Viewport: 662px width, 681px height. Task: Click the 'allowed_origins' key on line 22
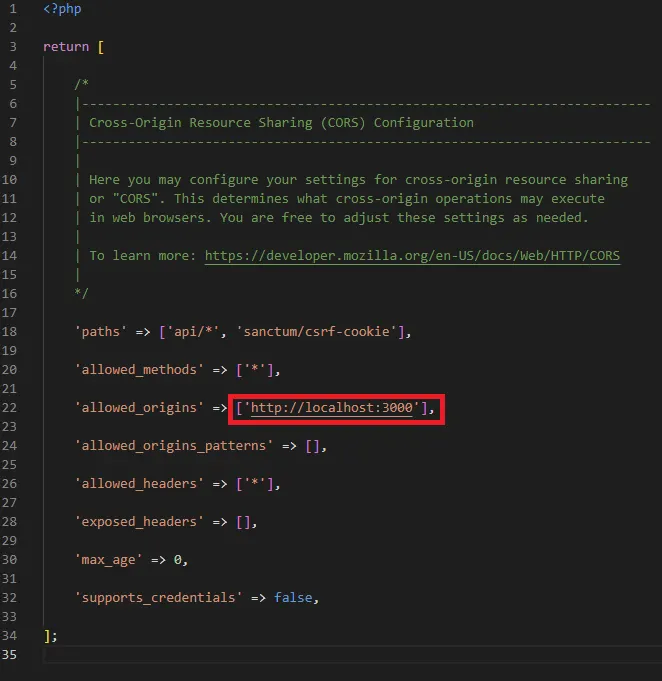click(x=139, y=407)
